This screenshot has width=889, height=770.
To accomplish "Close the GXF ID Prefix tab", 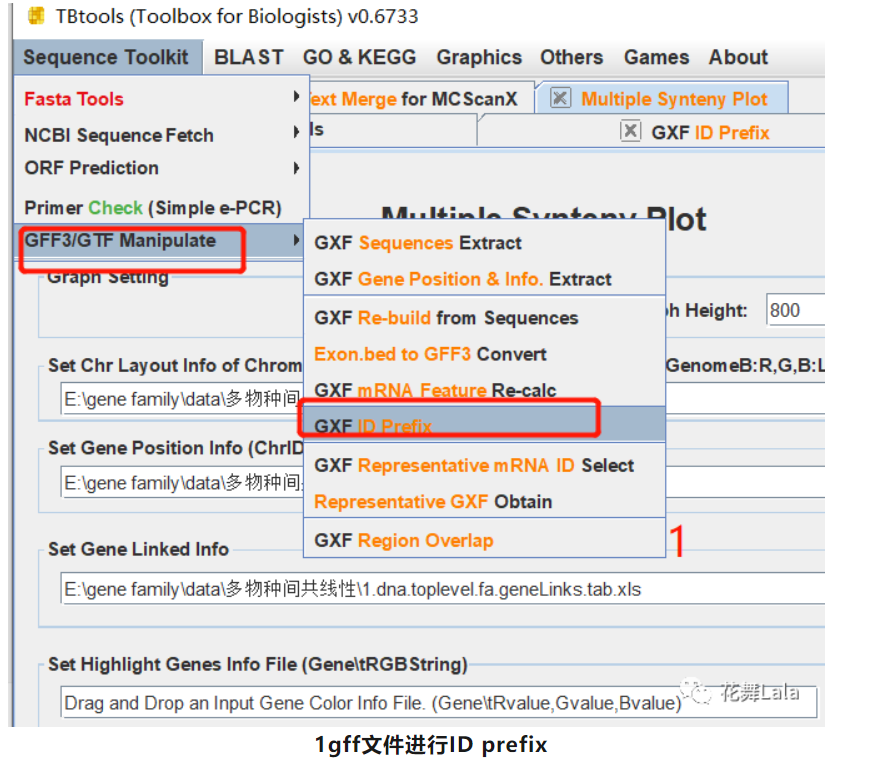I will click(630, 131).
